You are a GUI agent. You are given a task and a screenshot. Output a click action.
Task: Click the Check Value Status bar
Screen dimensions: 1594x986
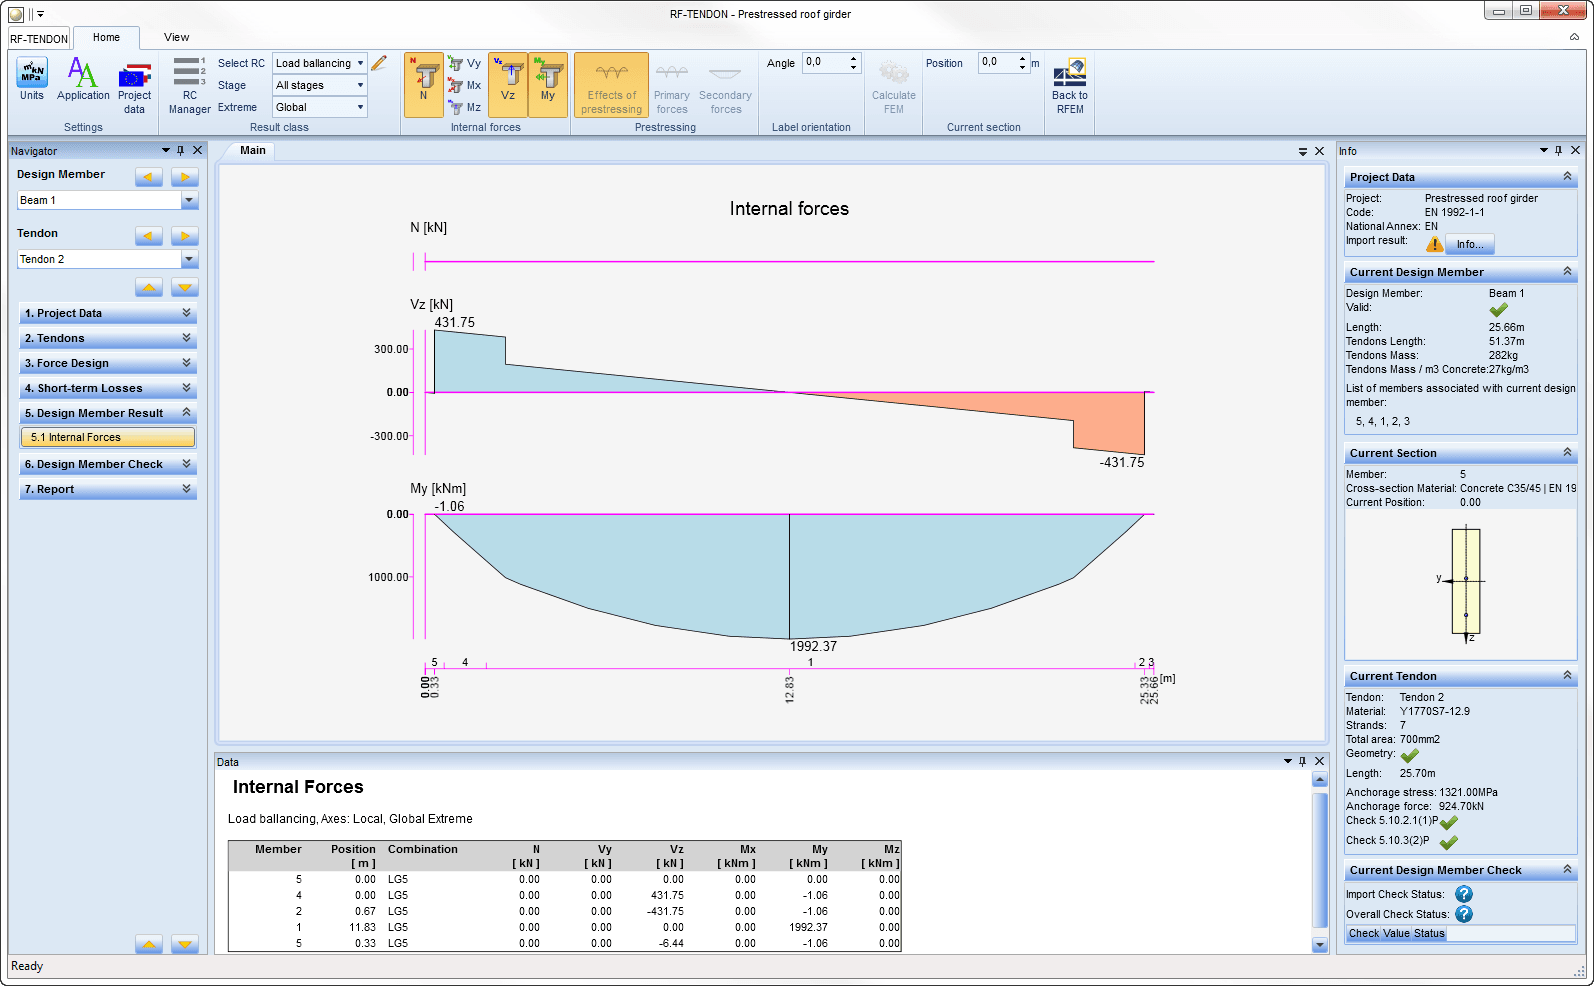pyautogui.click(x=1460, y=933)
